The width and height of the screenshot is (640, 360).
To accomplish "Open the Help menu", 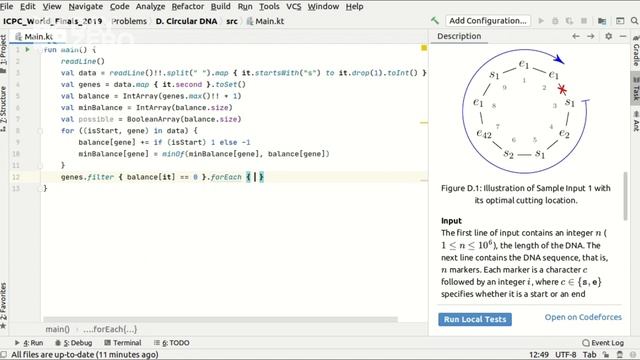I will click(354, 7).
